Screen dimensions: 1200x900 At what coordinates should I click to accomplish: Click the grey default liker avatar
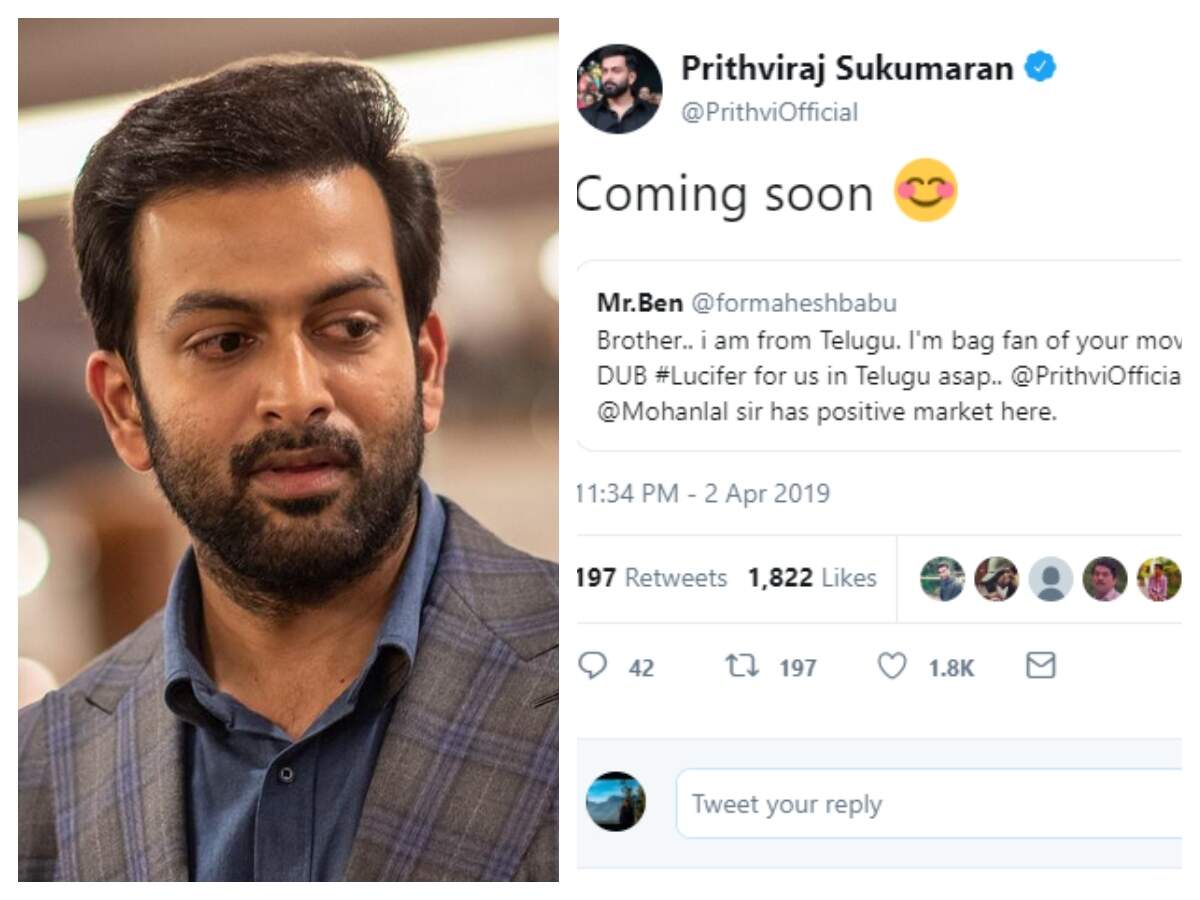1050,578
